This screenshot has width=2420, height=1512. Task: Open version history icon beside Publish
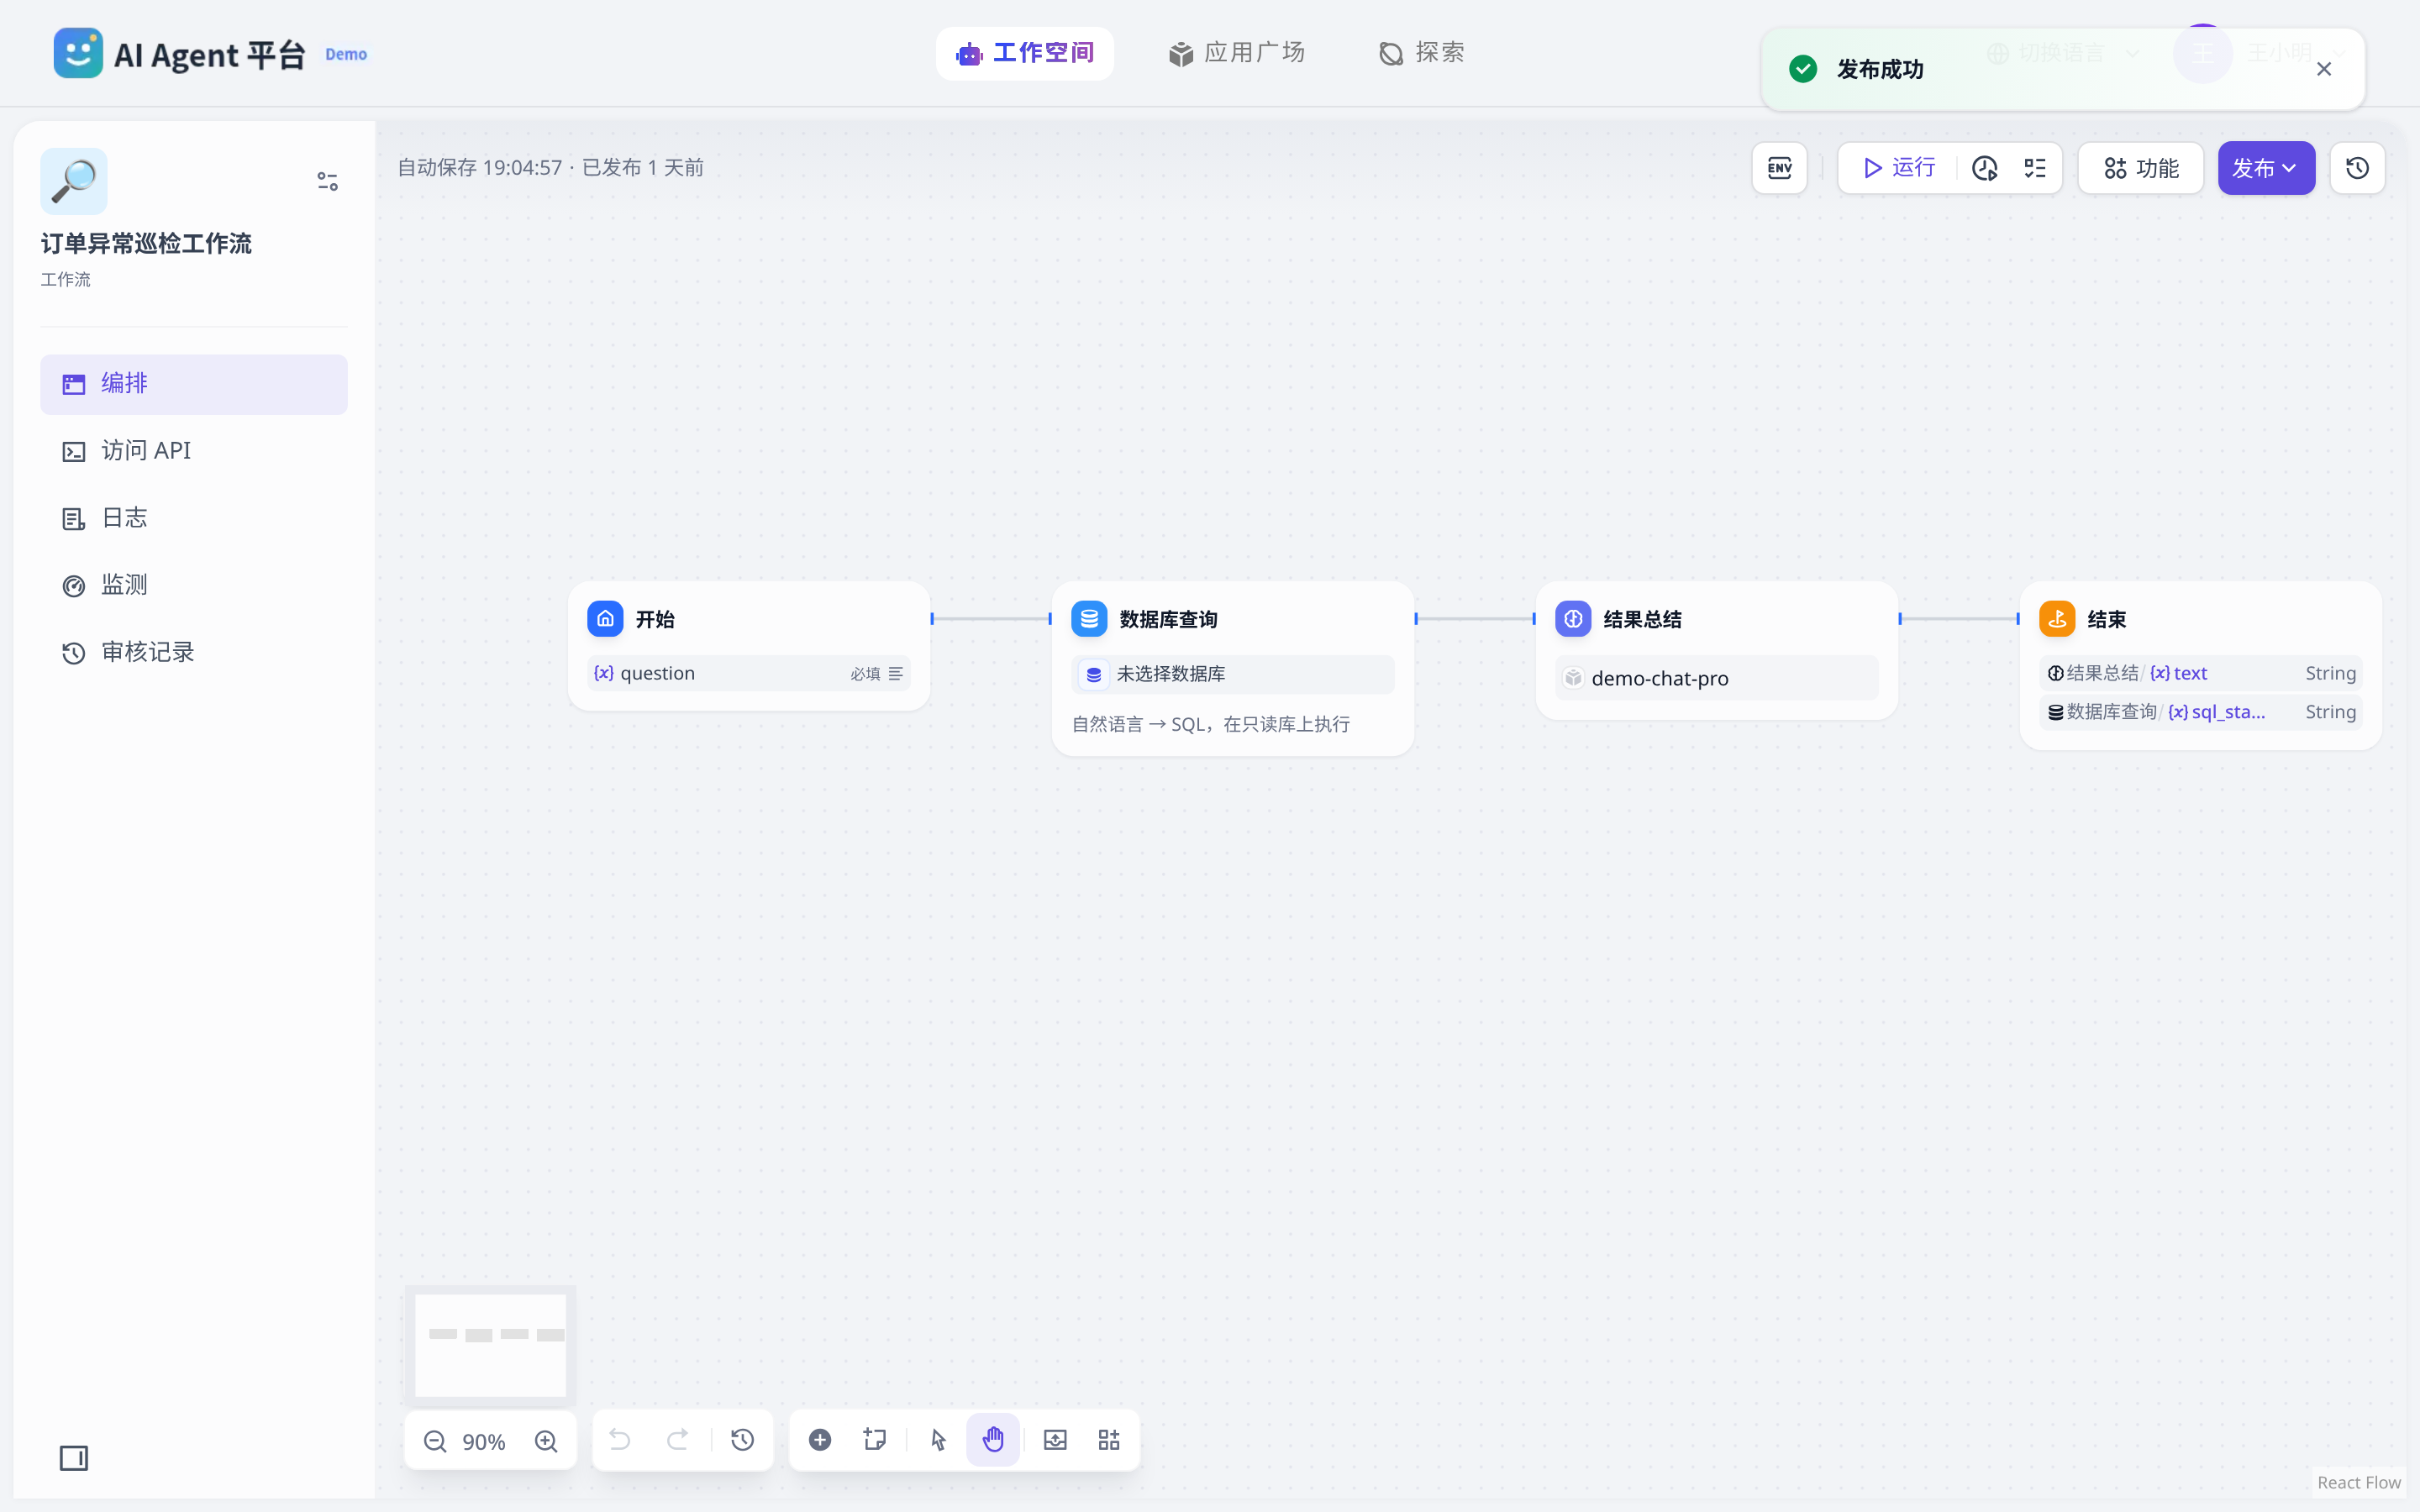[x=2357, y=168]
